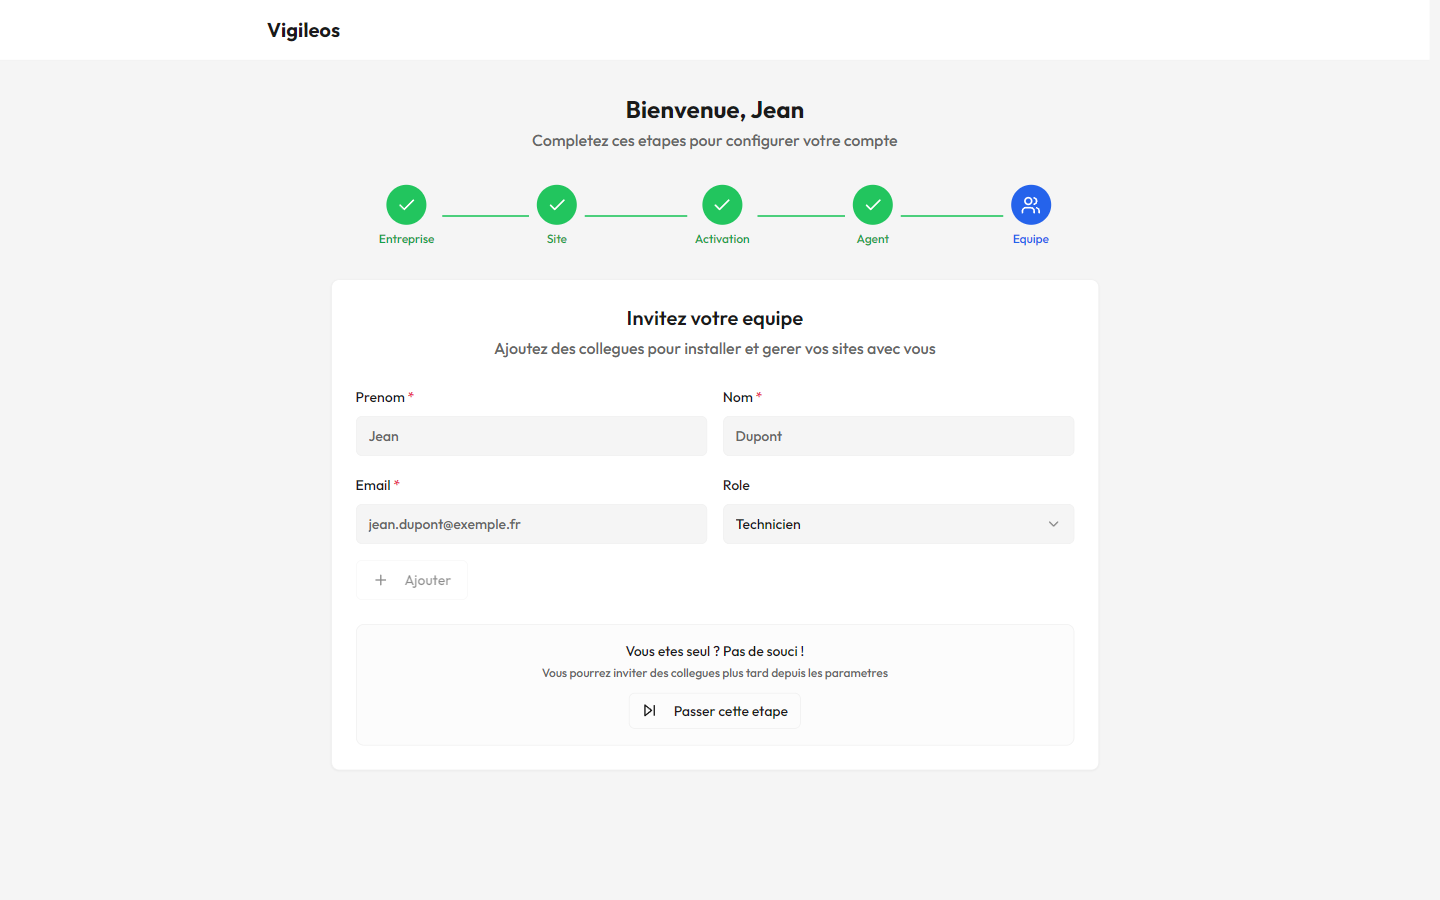
Task: Focus the Nom input field
Action: click(898, 436)
